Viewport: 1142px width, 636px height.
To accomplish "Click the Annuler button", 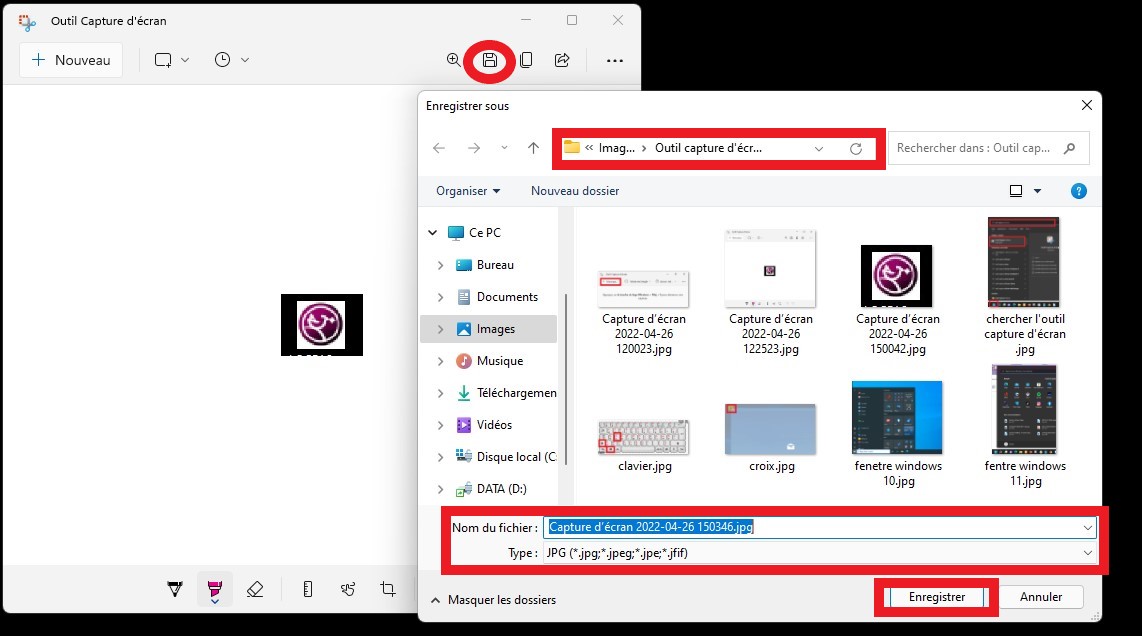I will click(x=1040, y=597).
